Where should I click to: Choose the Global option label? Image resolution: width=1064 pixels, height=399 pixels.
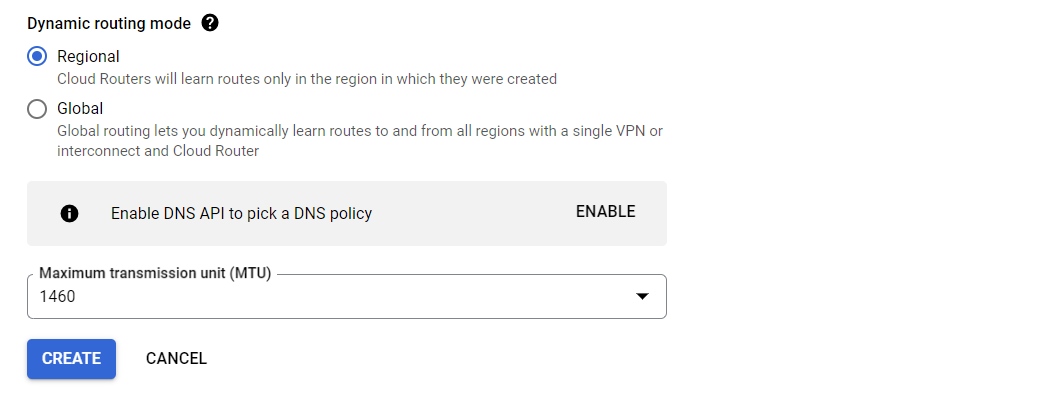pyautogui.click(x=80, y=109)
